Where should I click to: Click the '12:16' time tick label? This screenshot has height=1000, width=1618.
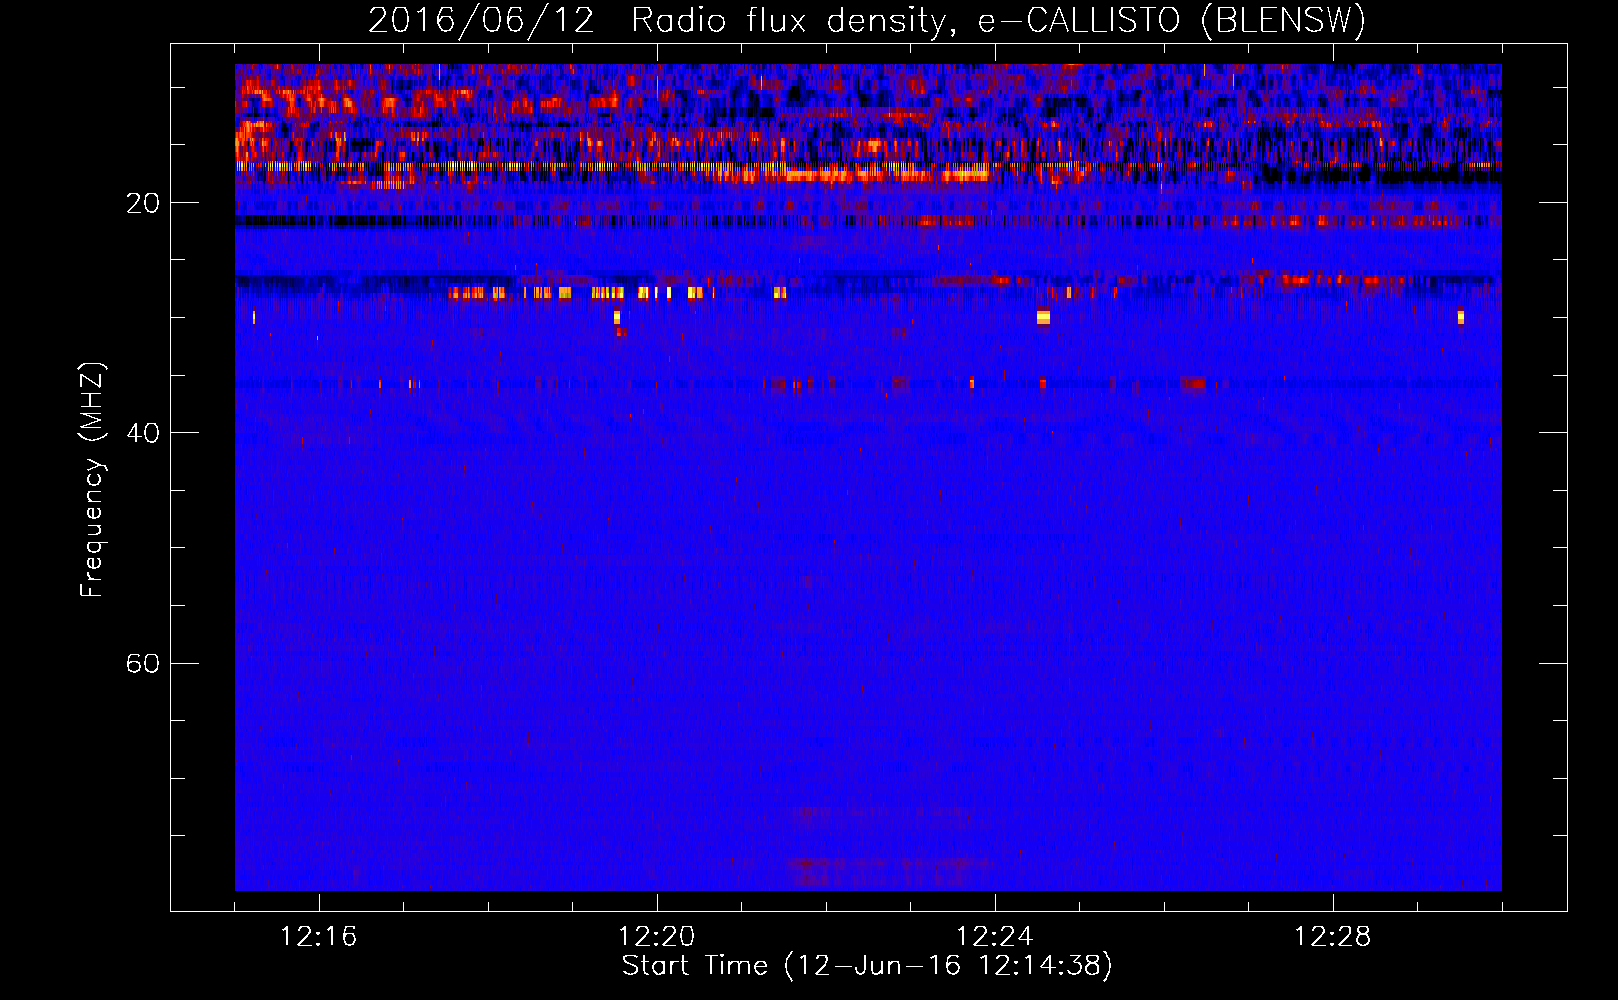pyautogui.click(x=318, y=937)
